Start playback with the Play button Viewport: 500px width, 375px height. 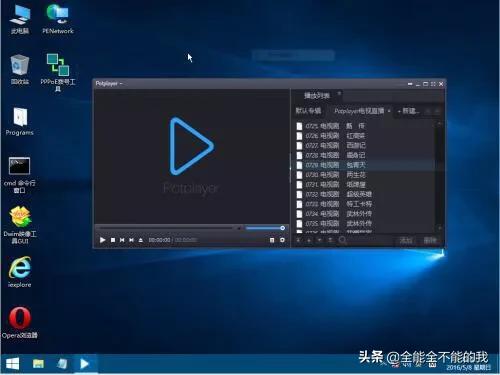coord(102,240)
